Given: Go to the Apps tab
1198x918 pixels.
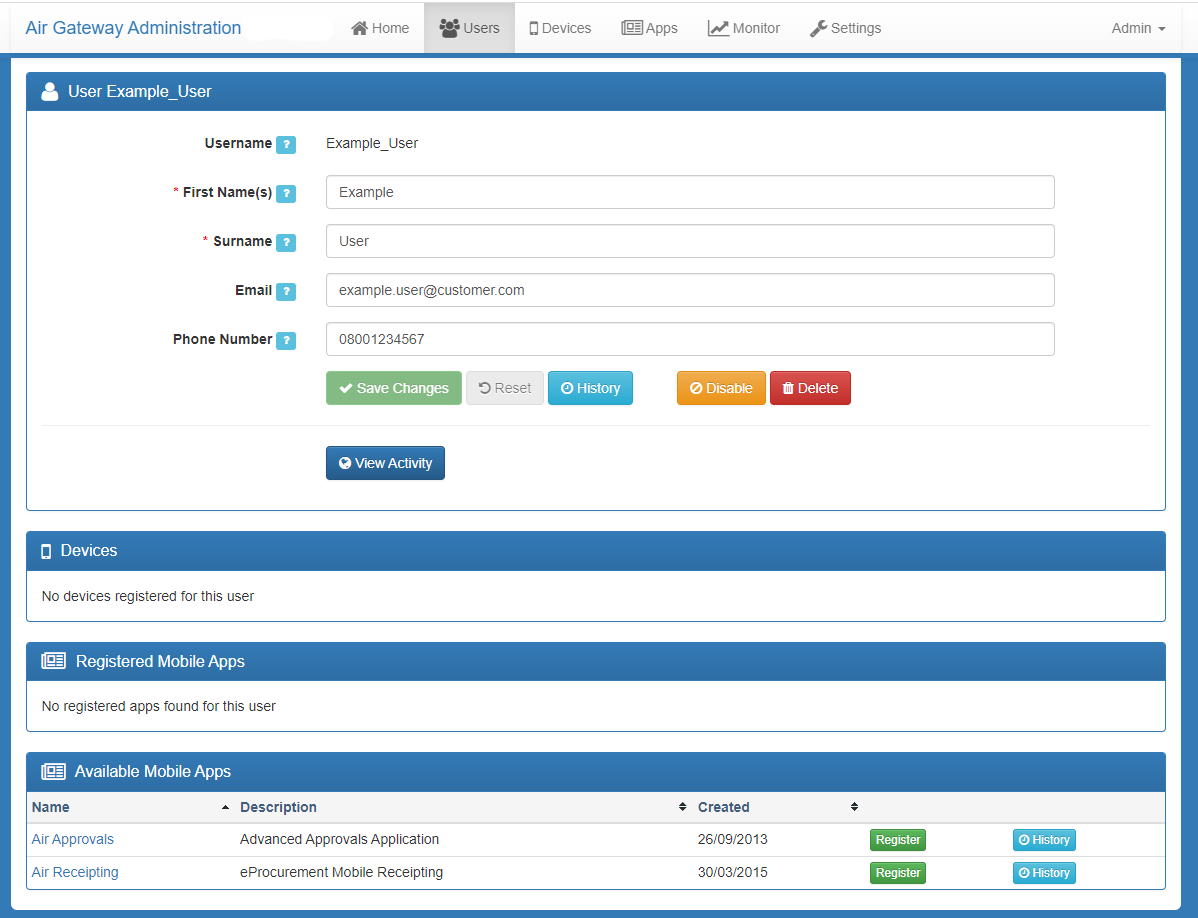Looking at the screenshot, I should 649,28.
